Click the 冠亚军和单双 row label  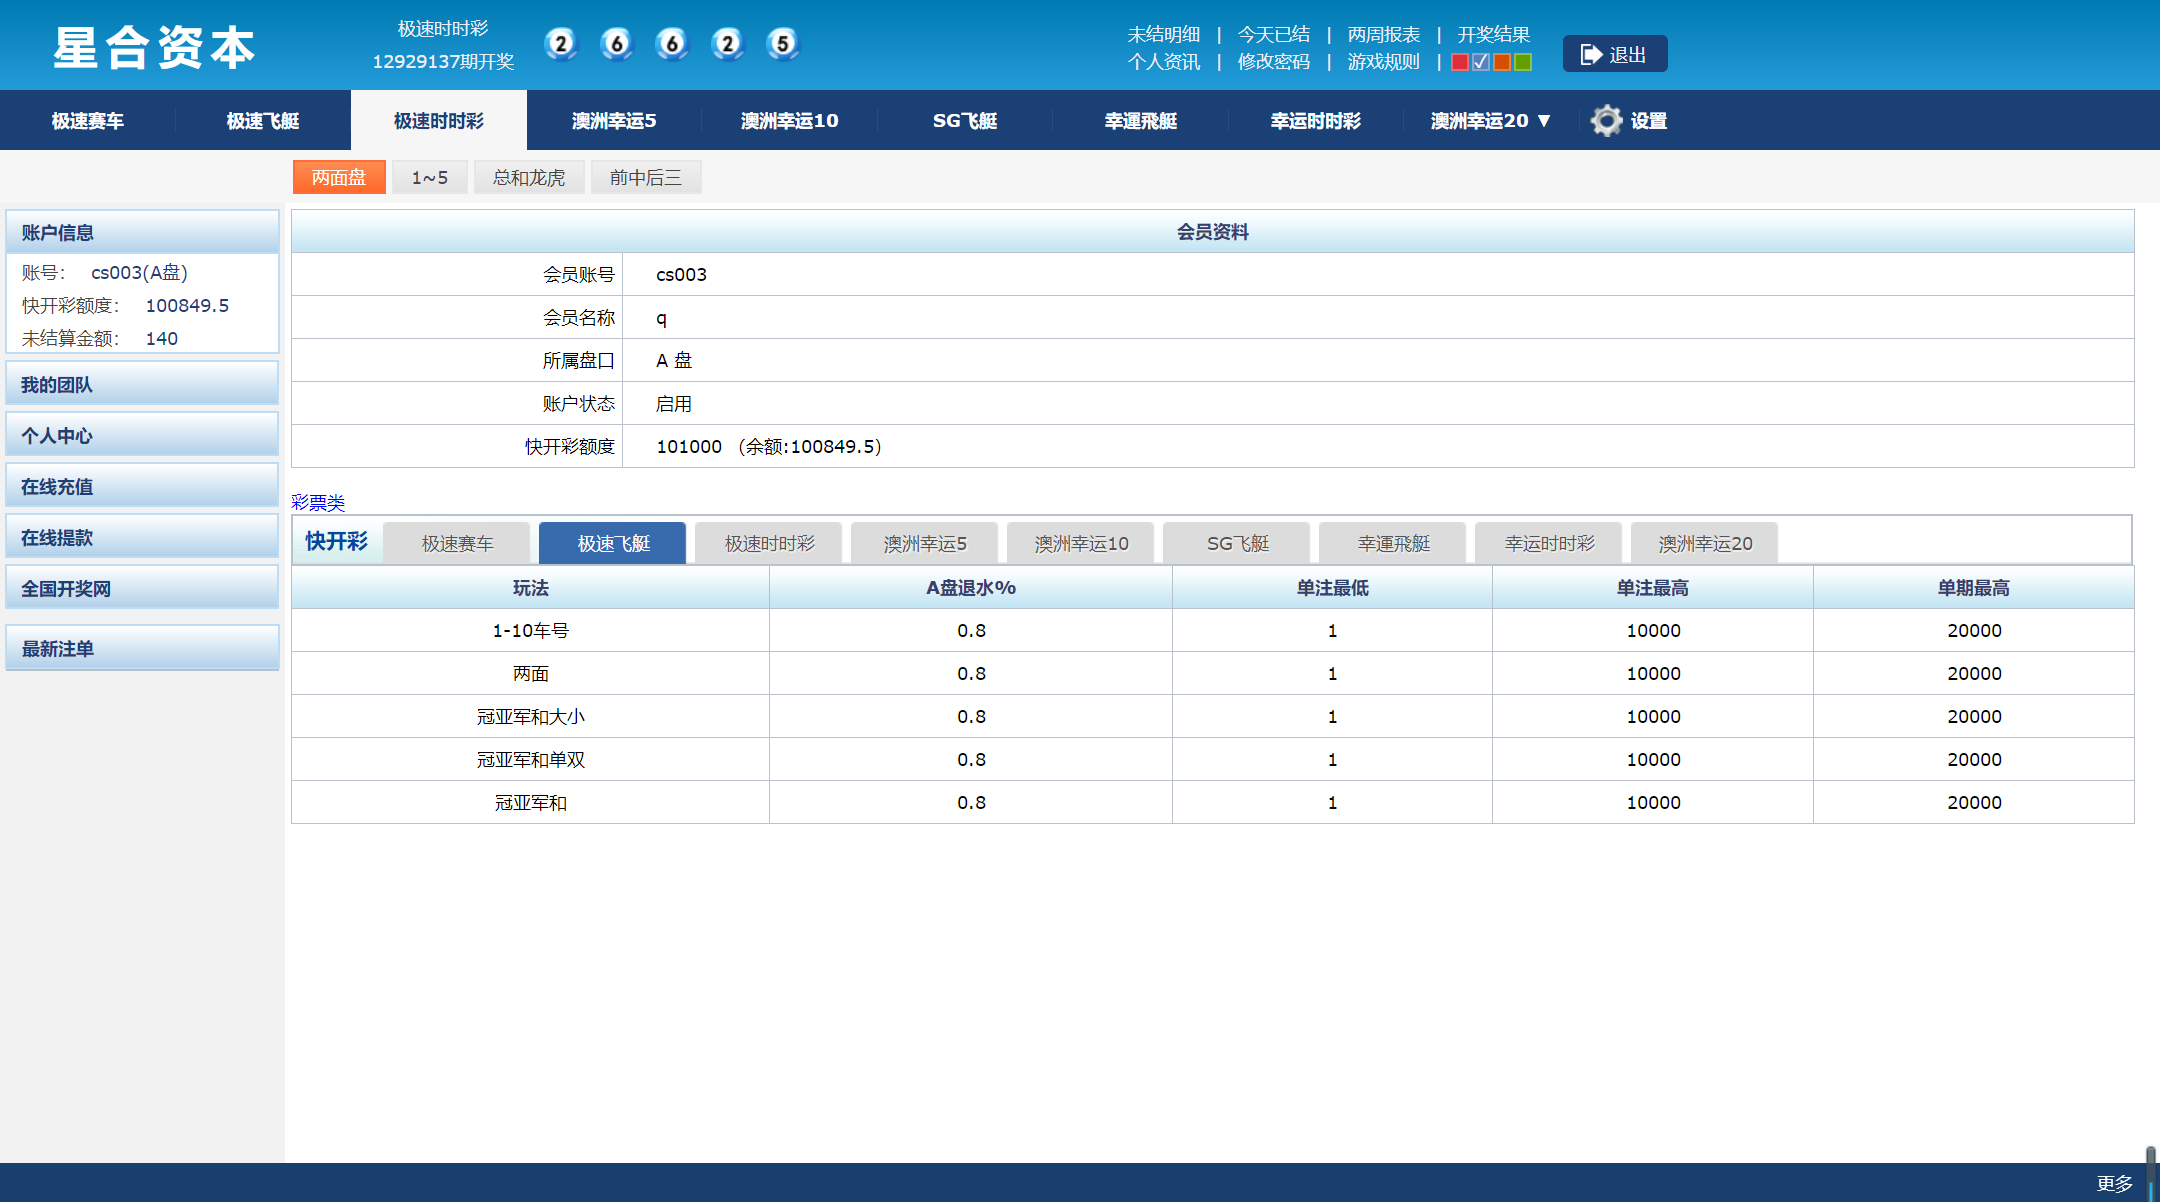point(530,759)
